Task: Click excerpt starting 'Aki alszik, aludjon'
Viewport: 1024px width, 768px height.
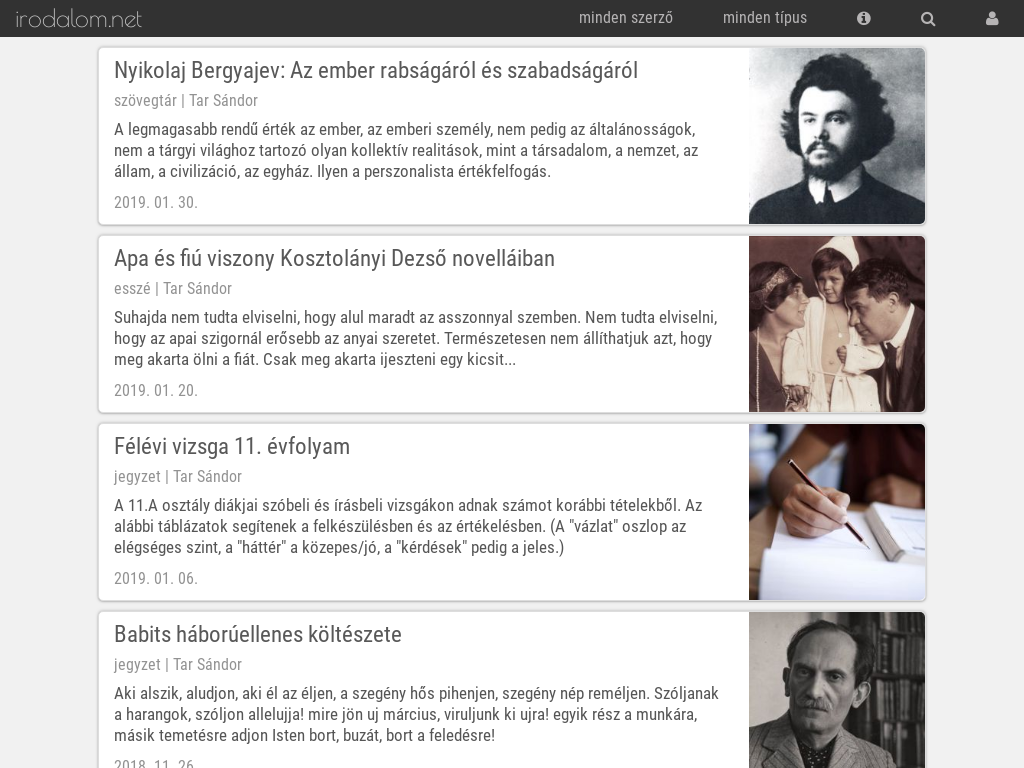Action: click(x=417, y=714)
